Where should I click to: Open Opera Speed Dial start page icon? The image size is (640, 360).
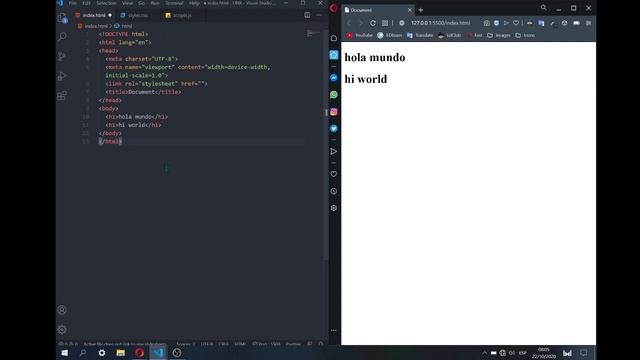coord(385,23)
